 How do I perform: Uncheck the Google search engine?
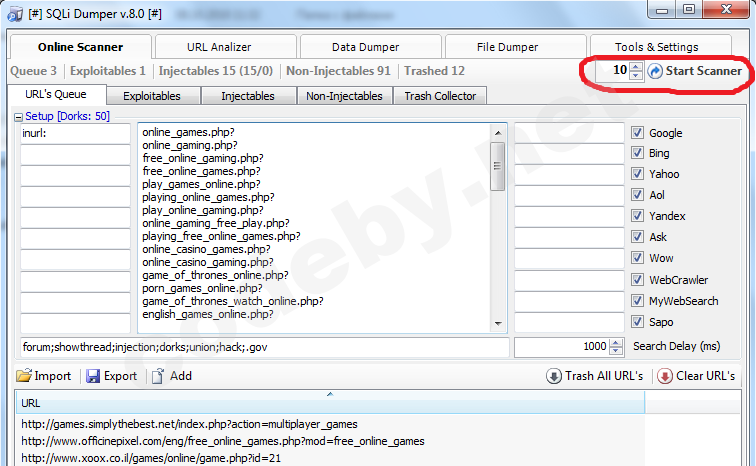tap(637, 133)
